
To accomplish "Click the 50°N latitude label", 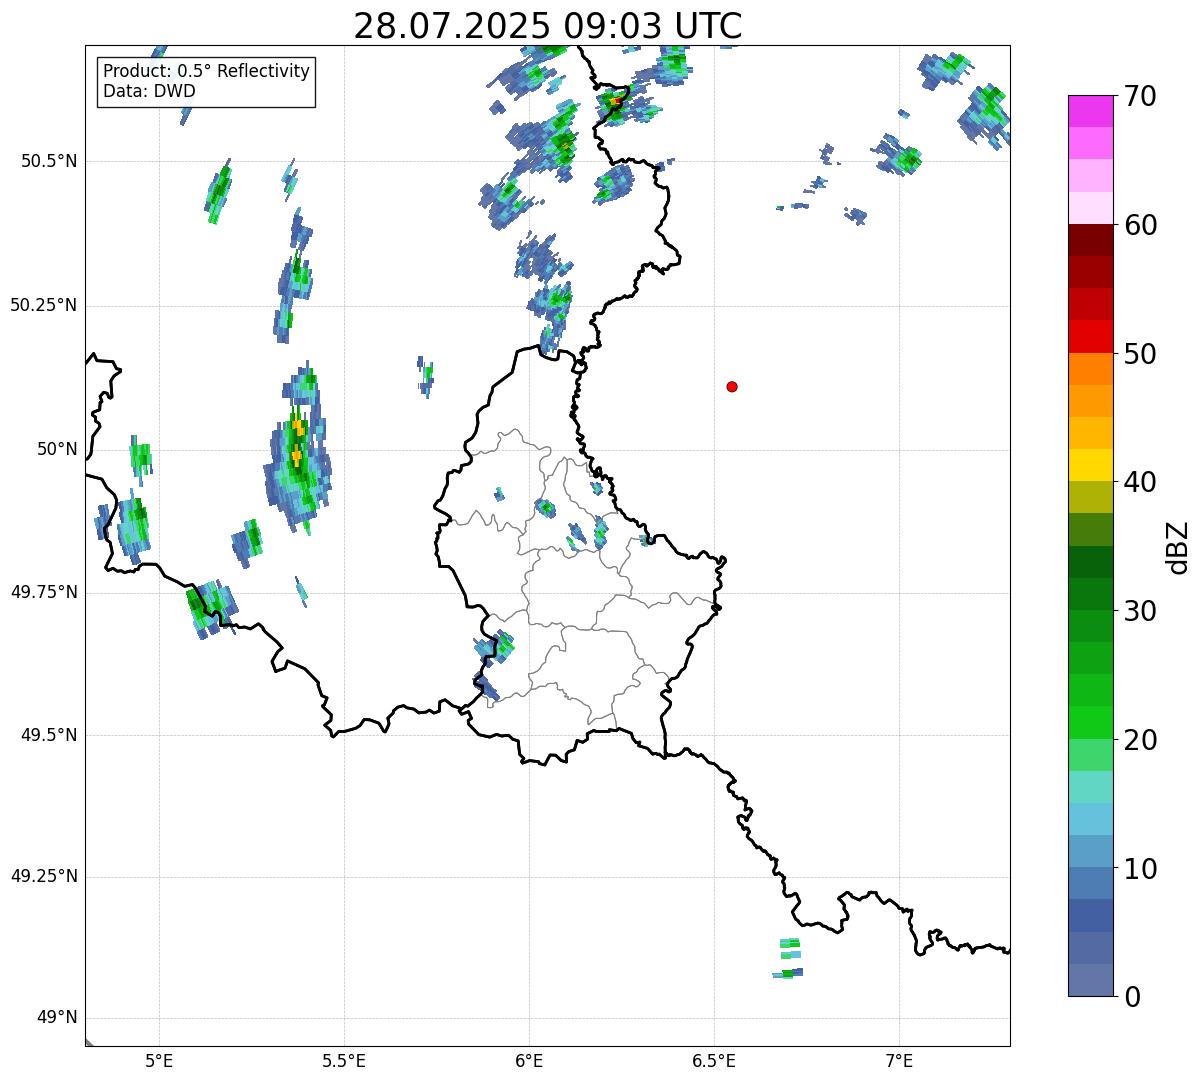I will click(x=57, y=449).
